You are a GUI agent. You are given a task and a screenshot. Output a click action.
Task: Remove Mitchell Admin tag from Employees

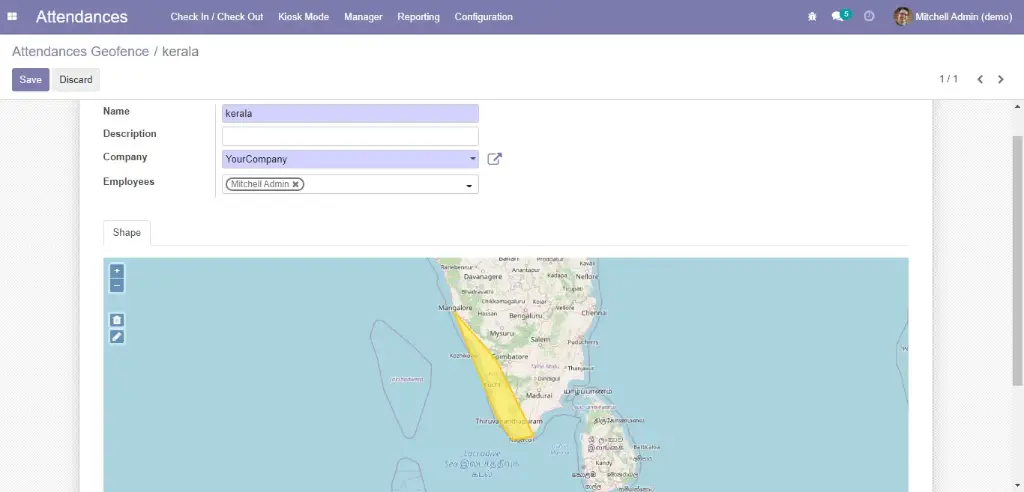pyautogui.click(x=297, y=184)
